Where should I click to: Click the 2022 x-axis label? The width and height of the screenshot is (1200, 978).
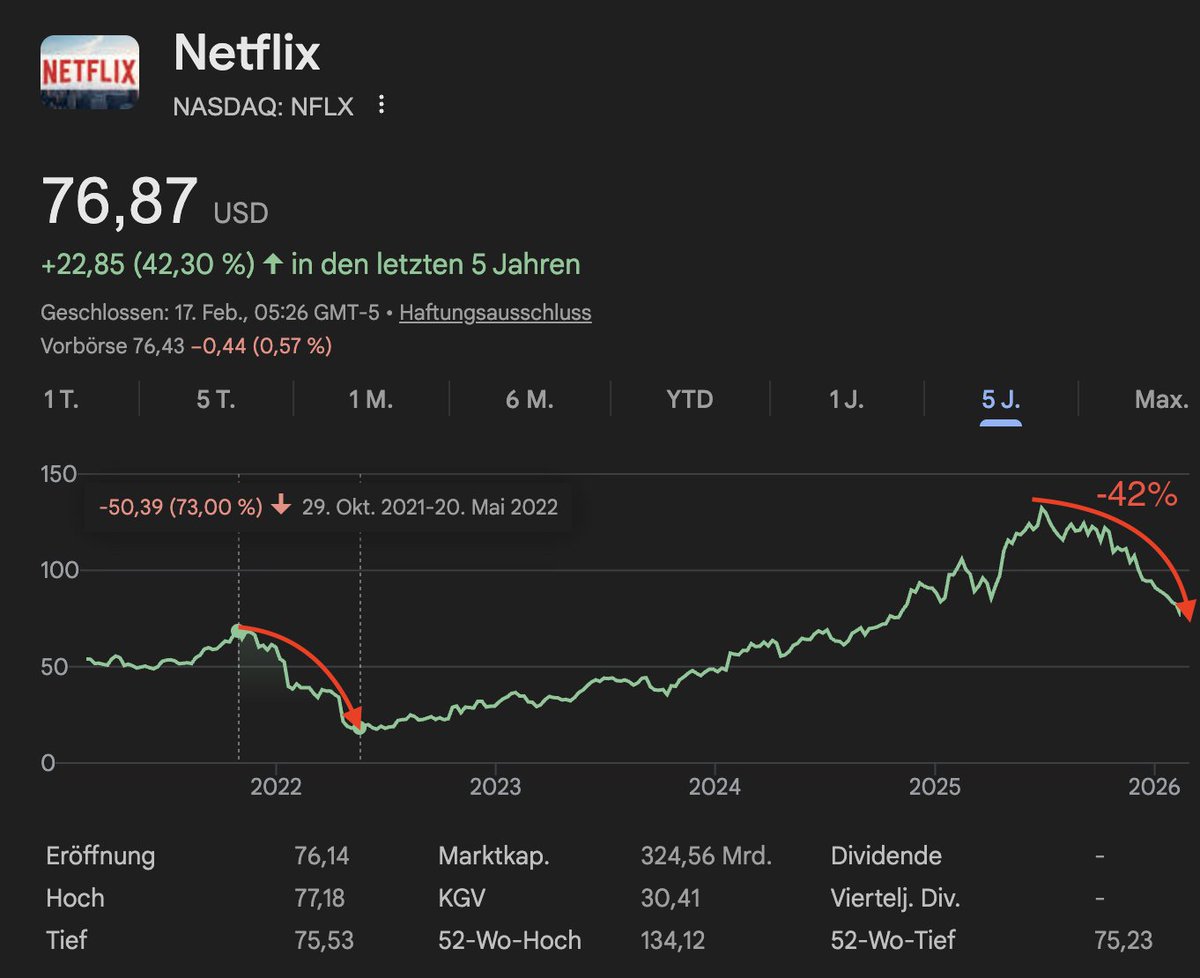click(276, 786)
